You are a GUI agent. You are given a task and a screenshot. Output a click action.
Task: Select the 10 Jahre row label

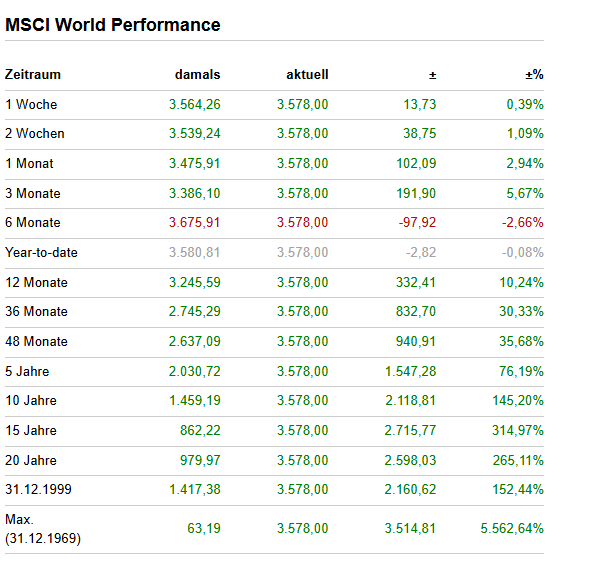tap(31, 401)
